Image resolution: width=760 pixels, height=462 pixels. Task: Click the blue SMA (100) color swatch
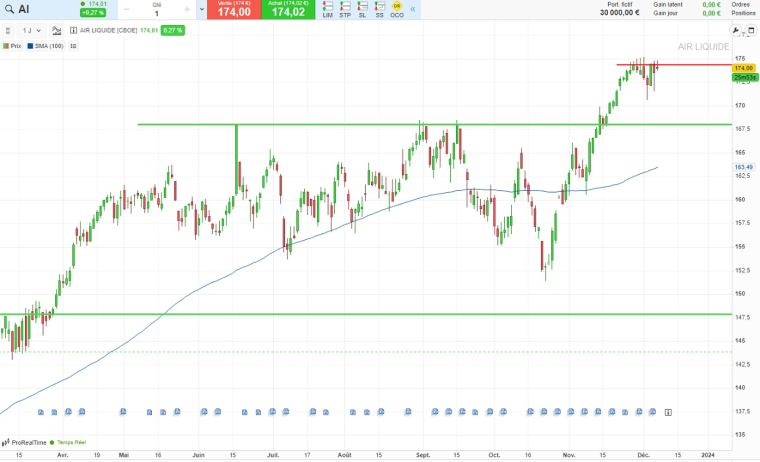pos(30,46)
